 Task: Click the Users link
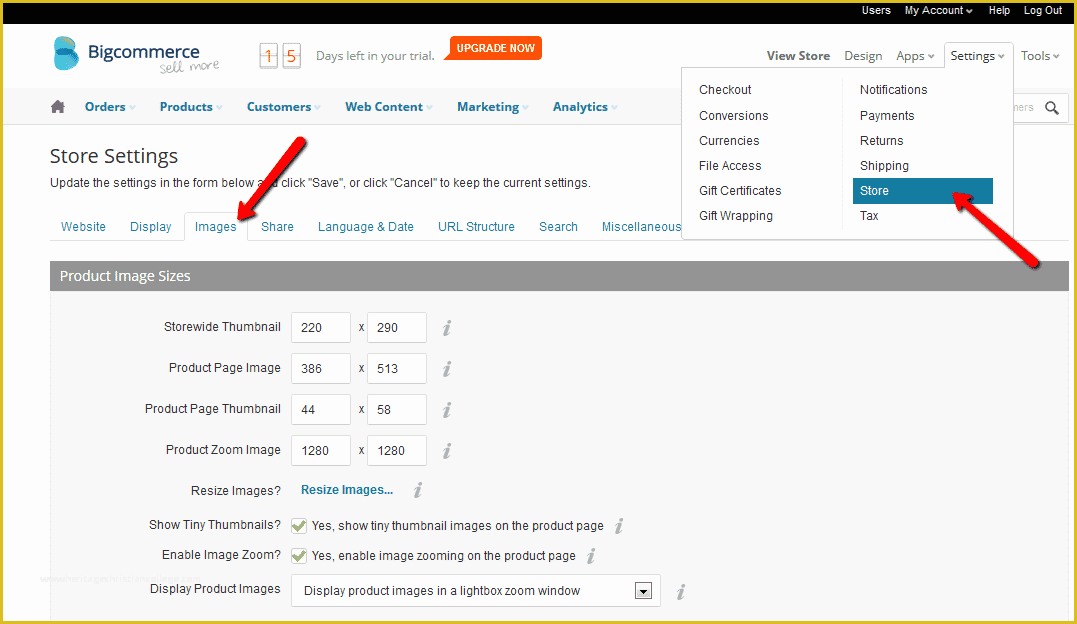pyautogui.click(x=876, y=10)
